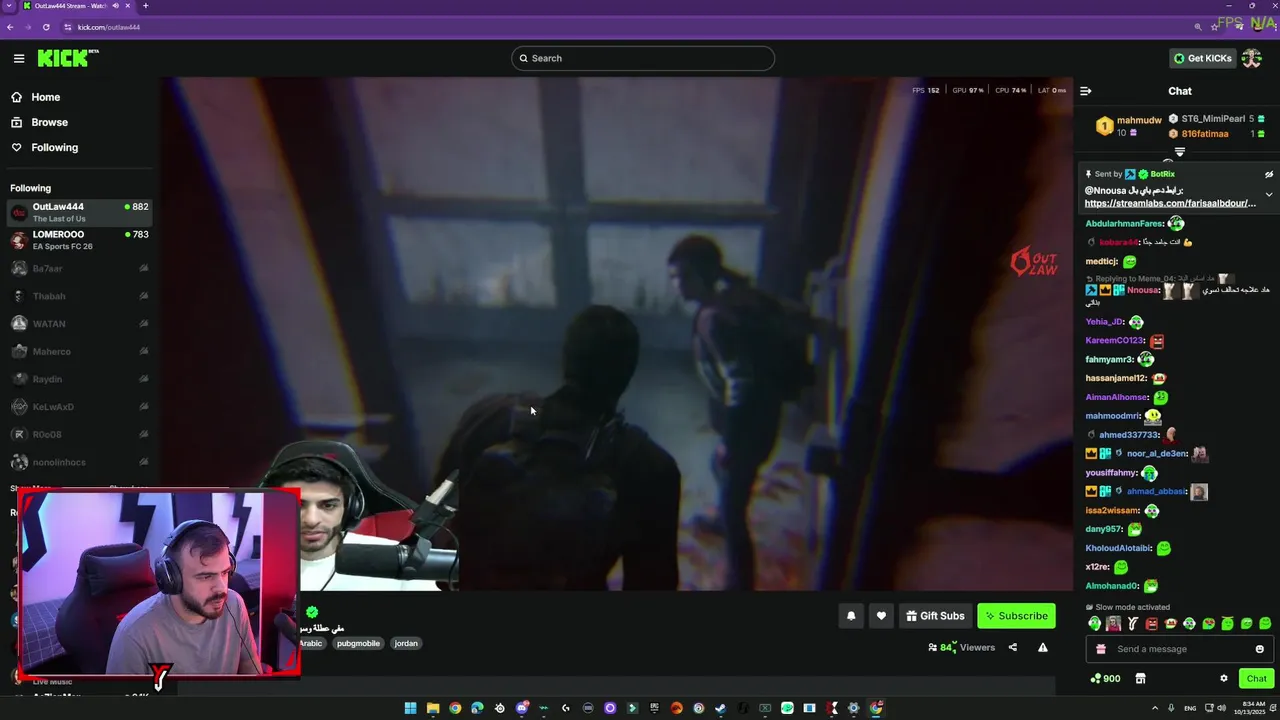The height and width of the screenshot is (720, 1280).
Task: Open new browser tab plus button
Action: pos(145,6)
